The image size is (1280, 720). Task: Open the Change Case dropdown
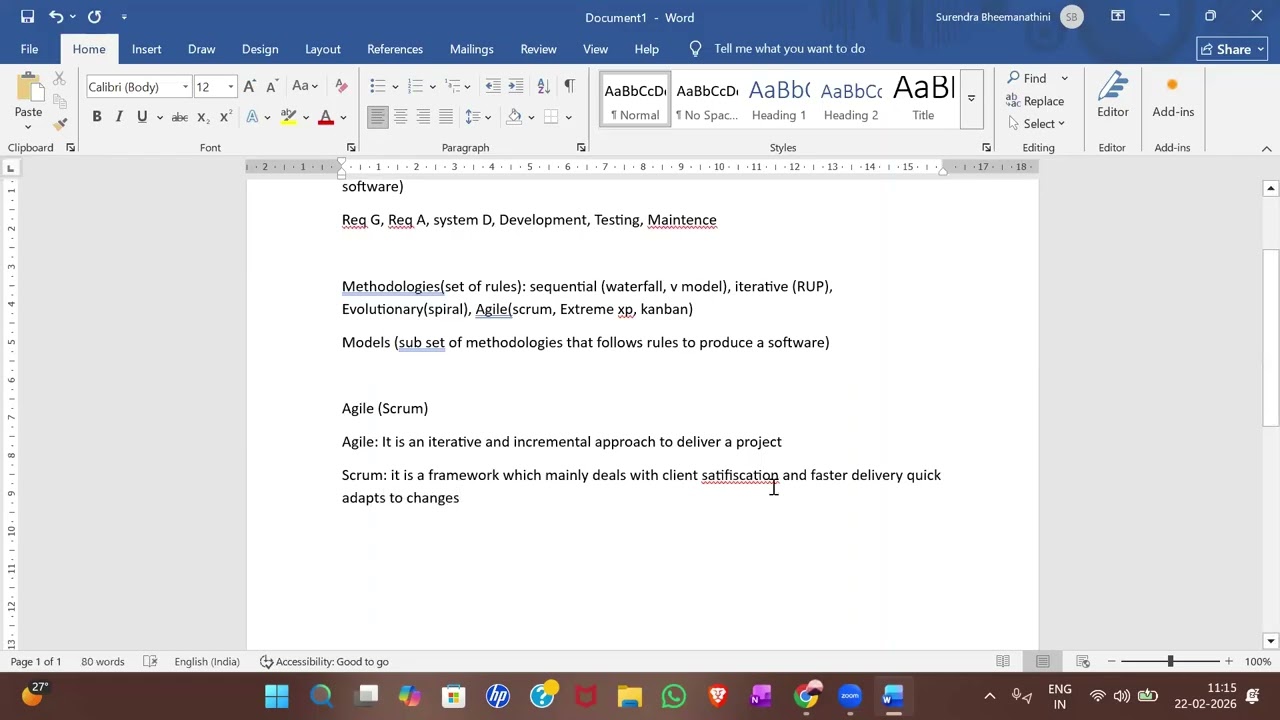click(x=305, y=87)
